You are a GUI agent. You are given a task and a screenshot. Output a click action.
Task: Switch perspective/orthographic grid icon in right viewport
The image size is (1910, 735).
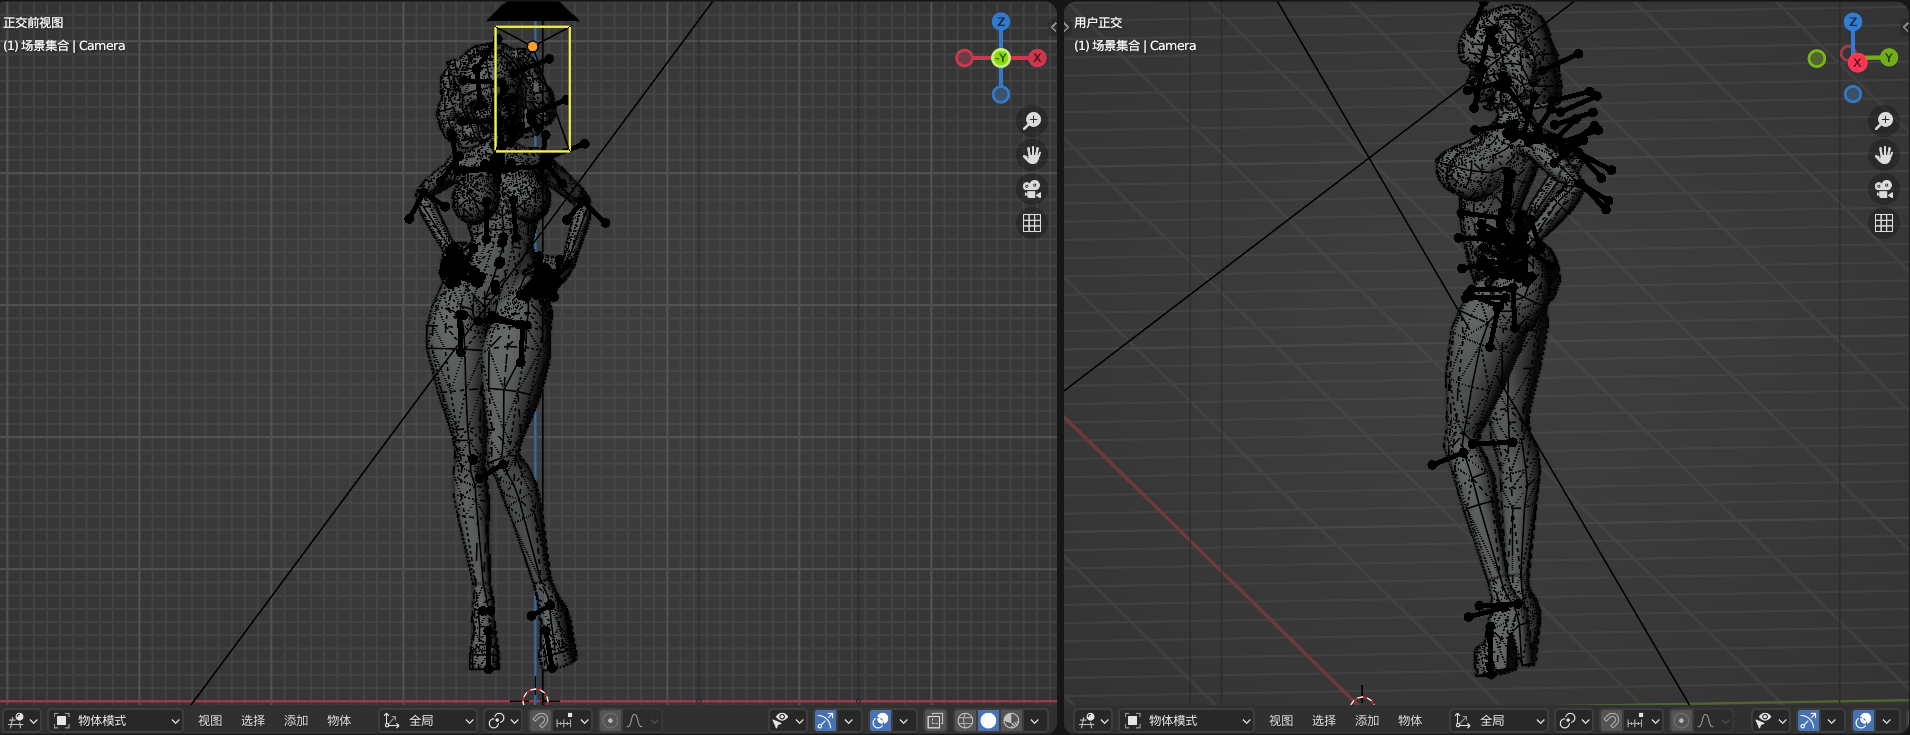(x=1884, y=223)
